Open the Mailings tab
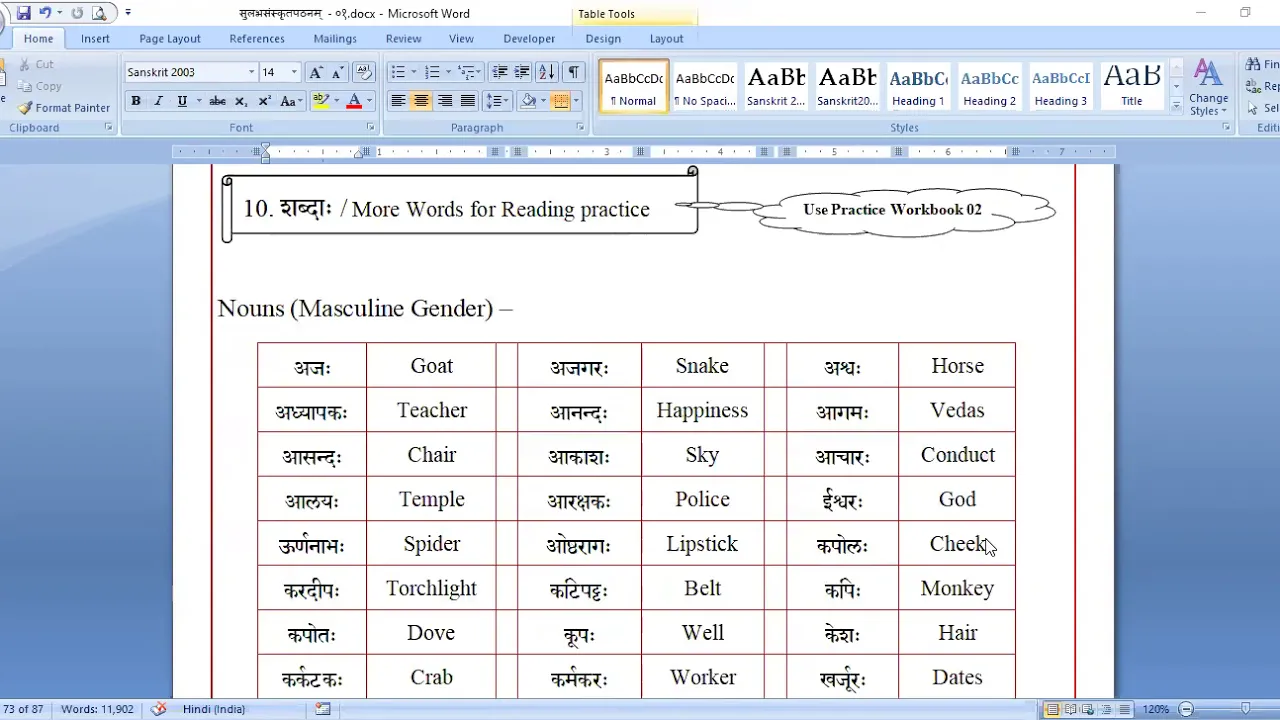 (335, 39)
